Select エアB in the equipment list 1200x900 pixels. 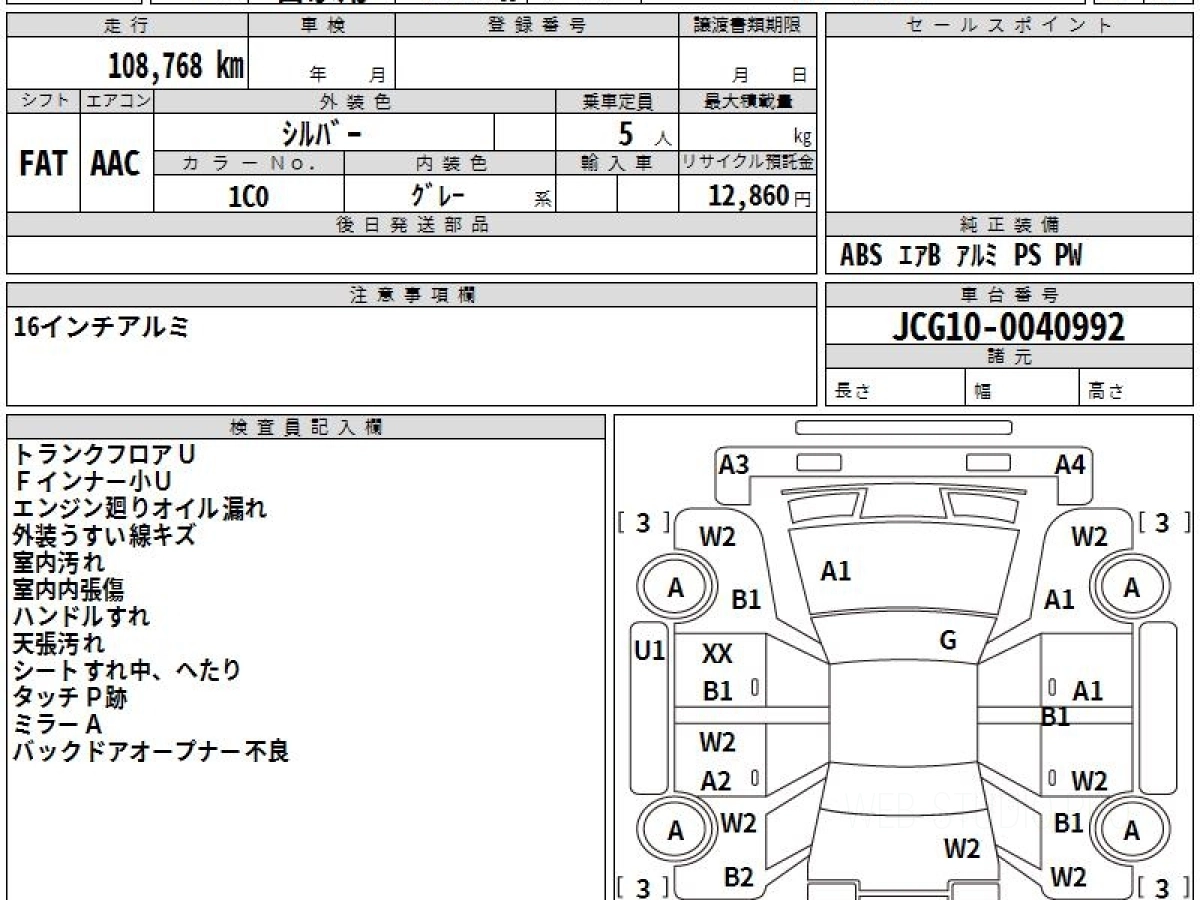[x=920, y=256]
